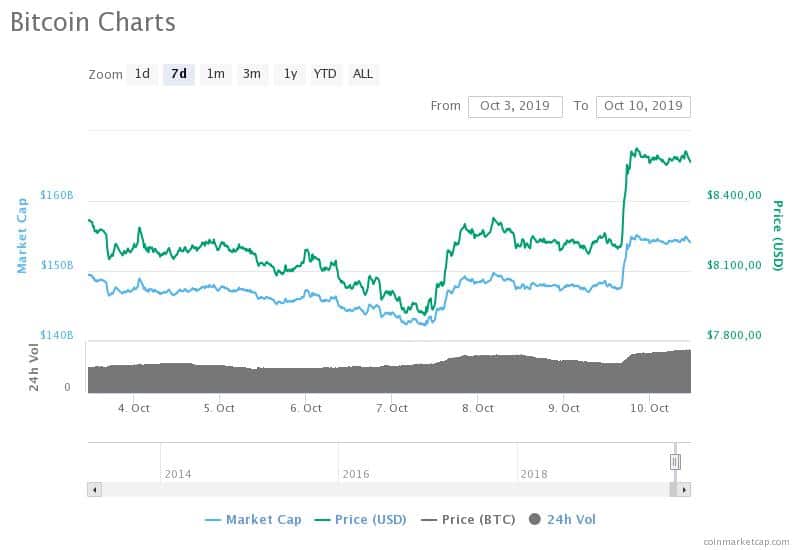The image size is (800, 550).
Task: Select the 1d zoom range
Action: [x=142, y=74]
